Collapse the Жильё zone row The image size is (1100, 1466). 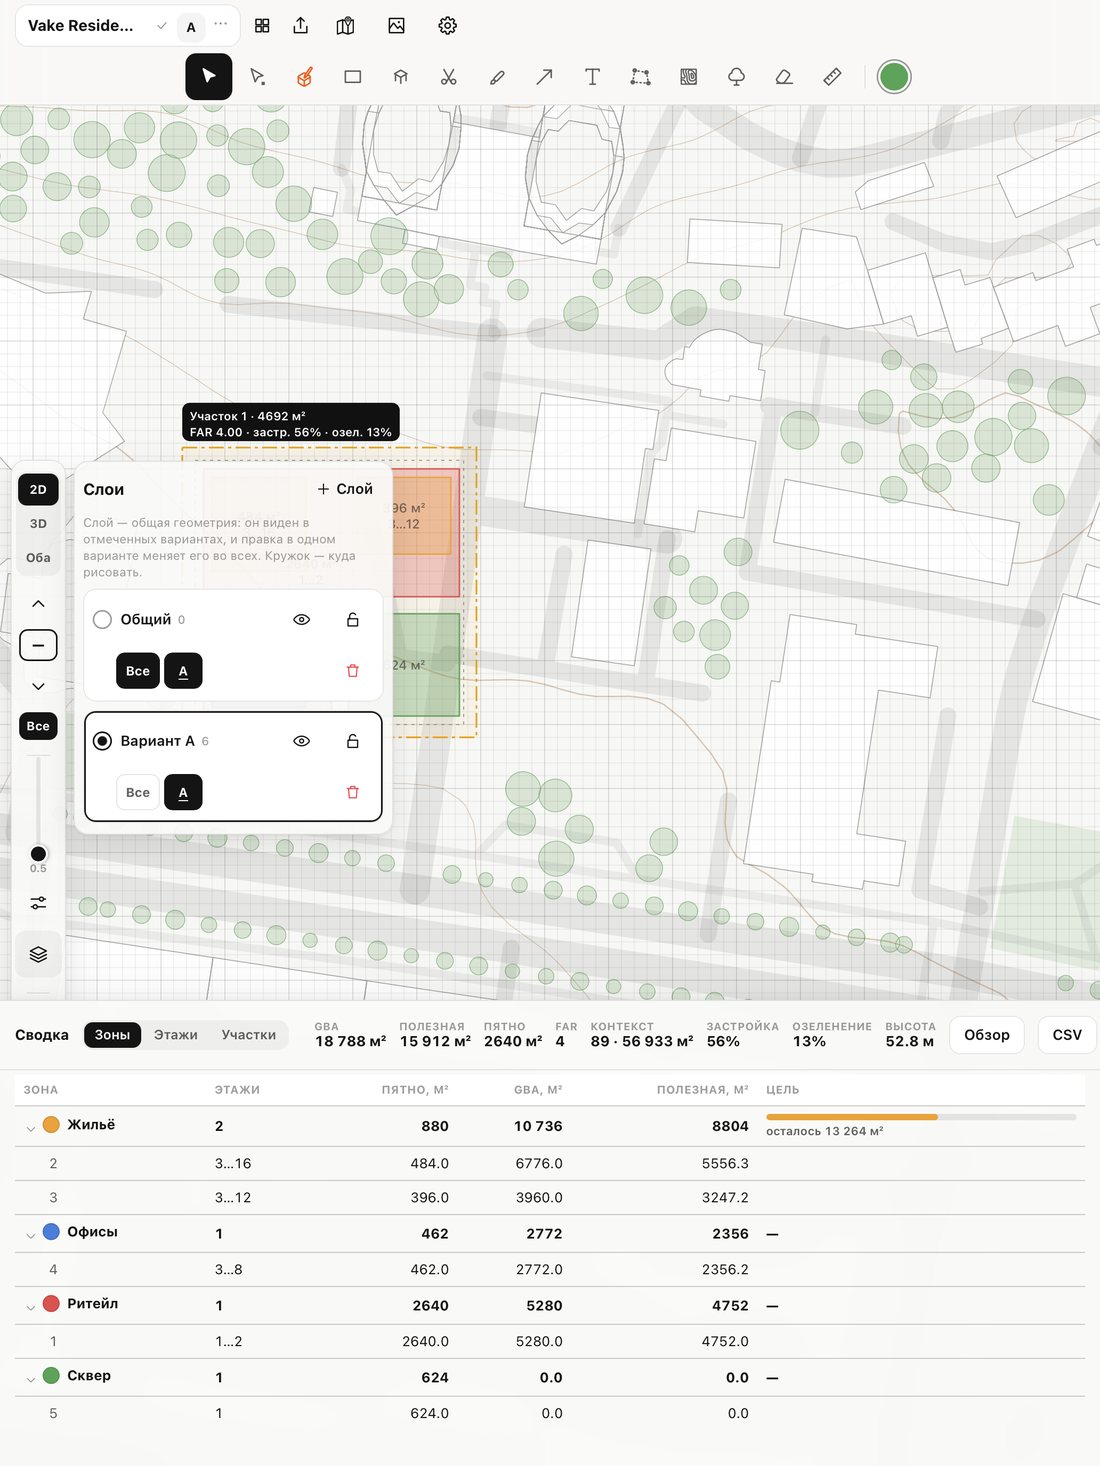click(x=30, y=1127)
